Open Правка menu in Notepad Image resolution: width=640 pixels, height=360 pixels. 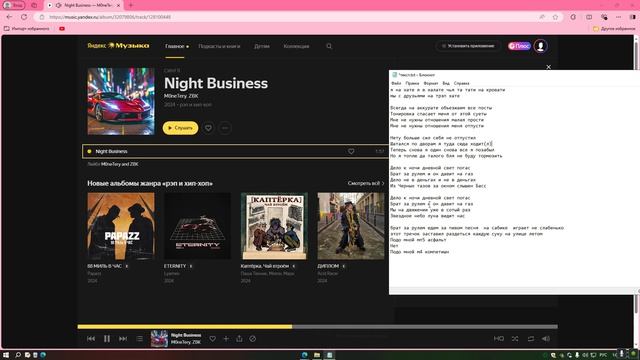coord(412,83)
